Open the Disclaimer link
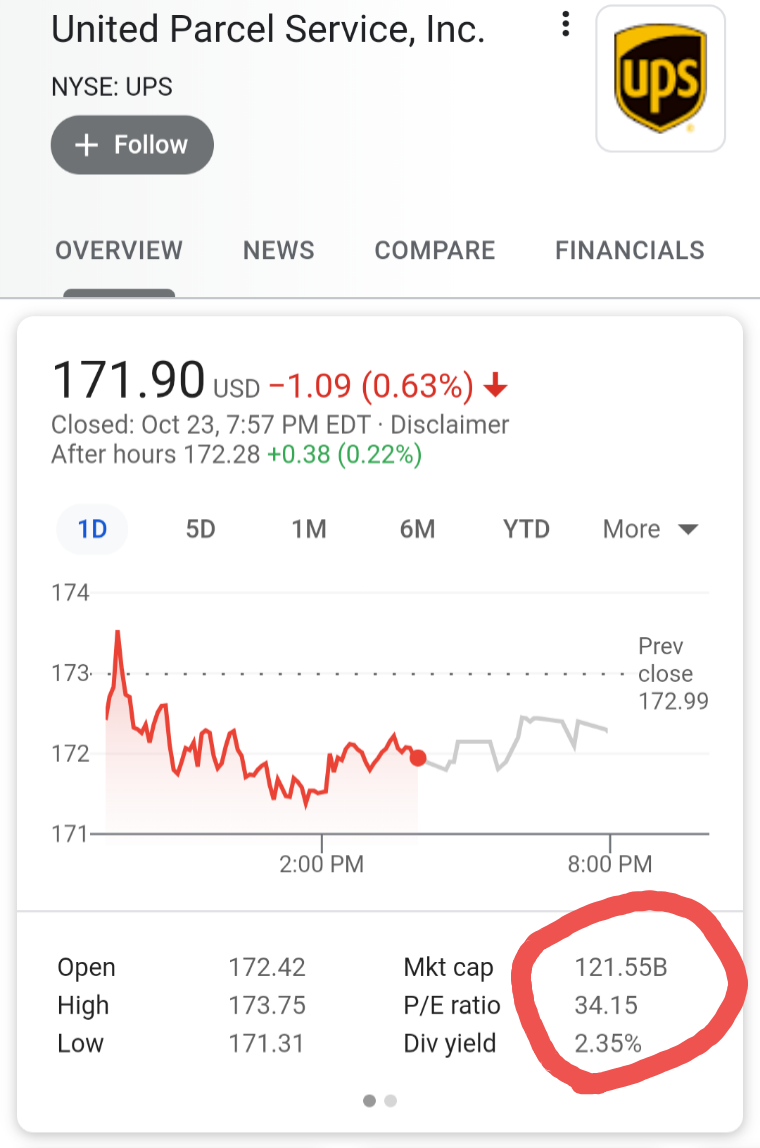Viewport: 760px width, 1148px height. coord(450,425)
